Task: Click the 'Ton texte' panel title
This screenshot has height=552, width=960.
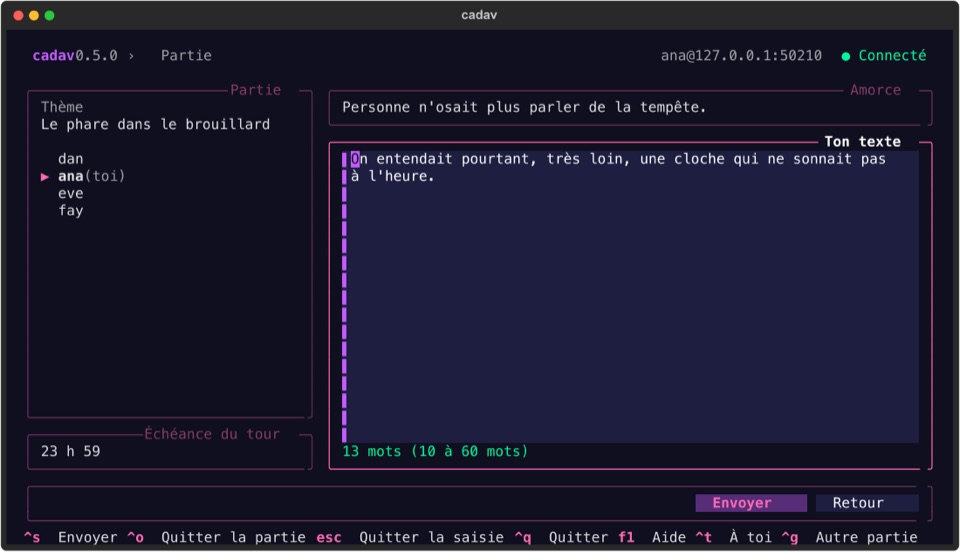Action: [862, 142]
